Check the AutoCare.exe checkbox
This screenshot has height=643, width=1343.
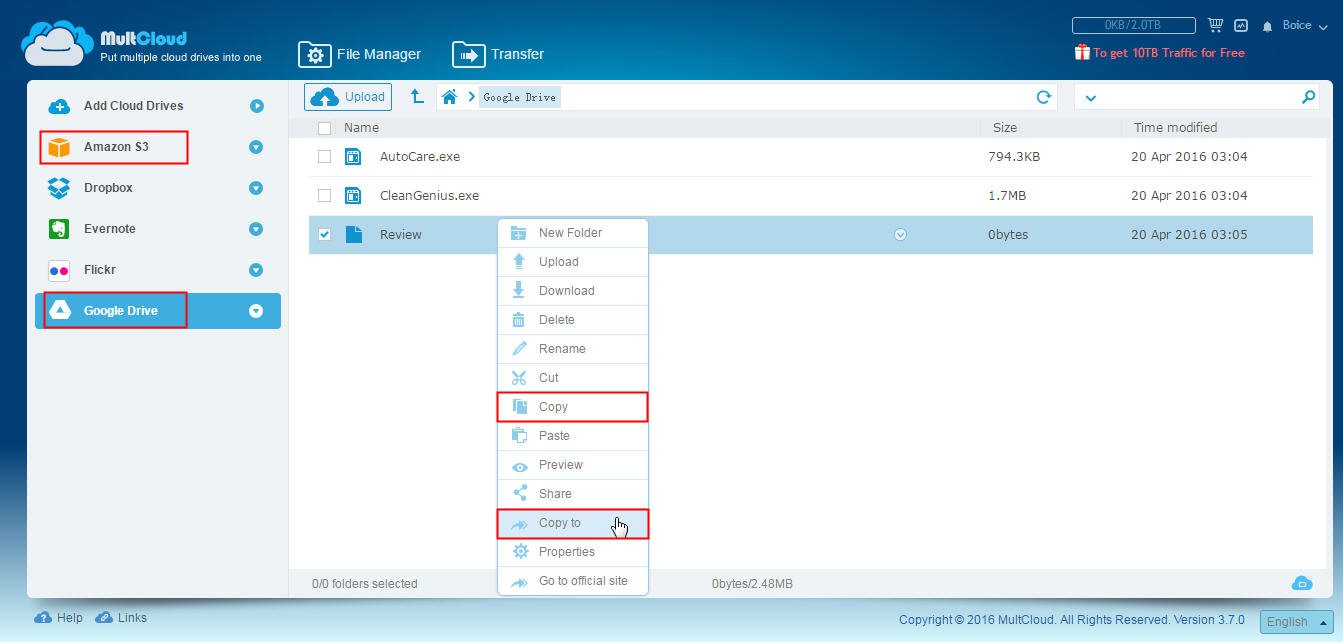coord(324,157)
